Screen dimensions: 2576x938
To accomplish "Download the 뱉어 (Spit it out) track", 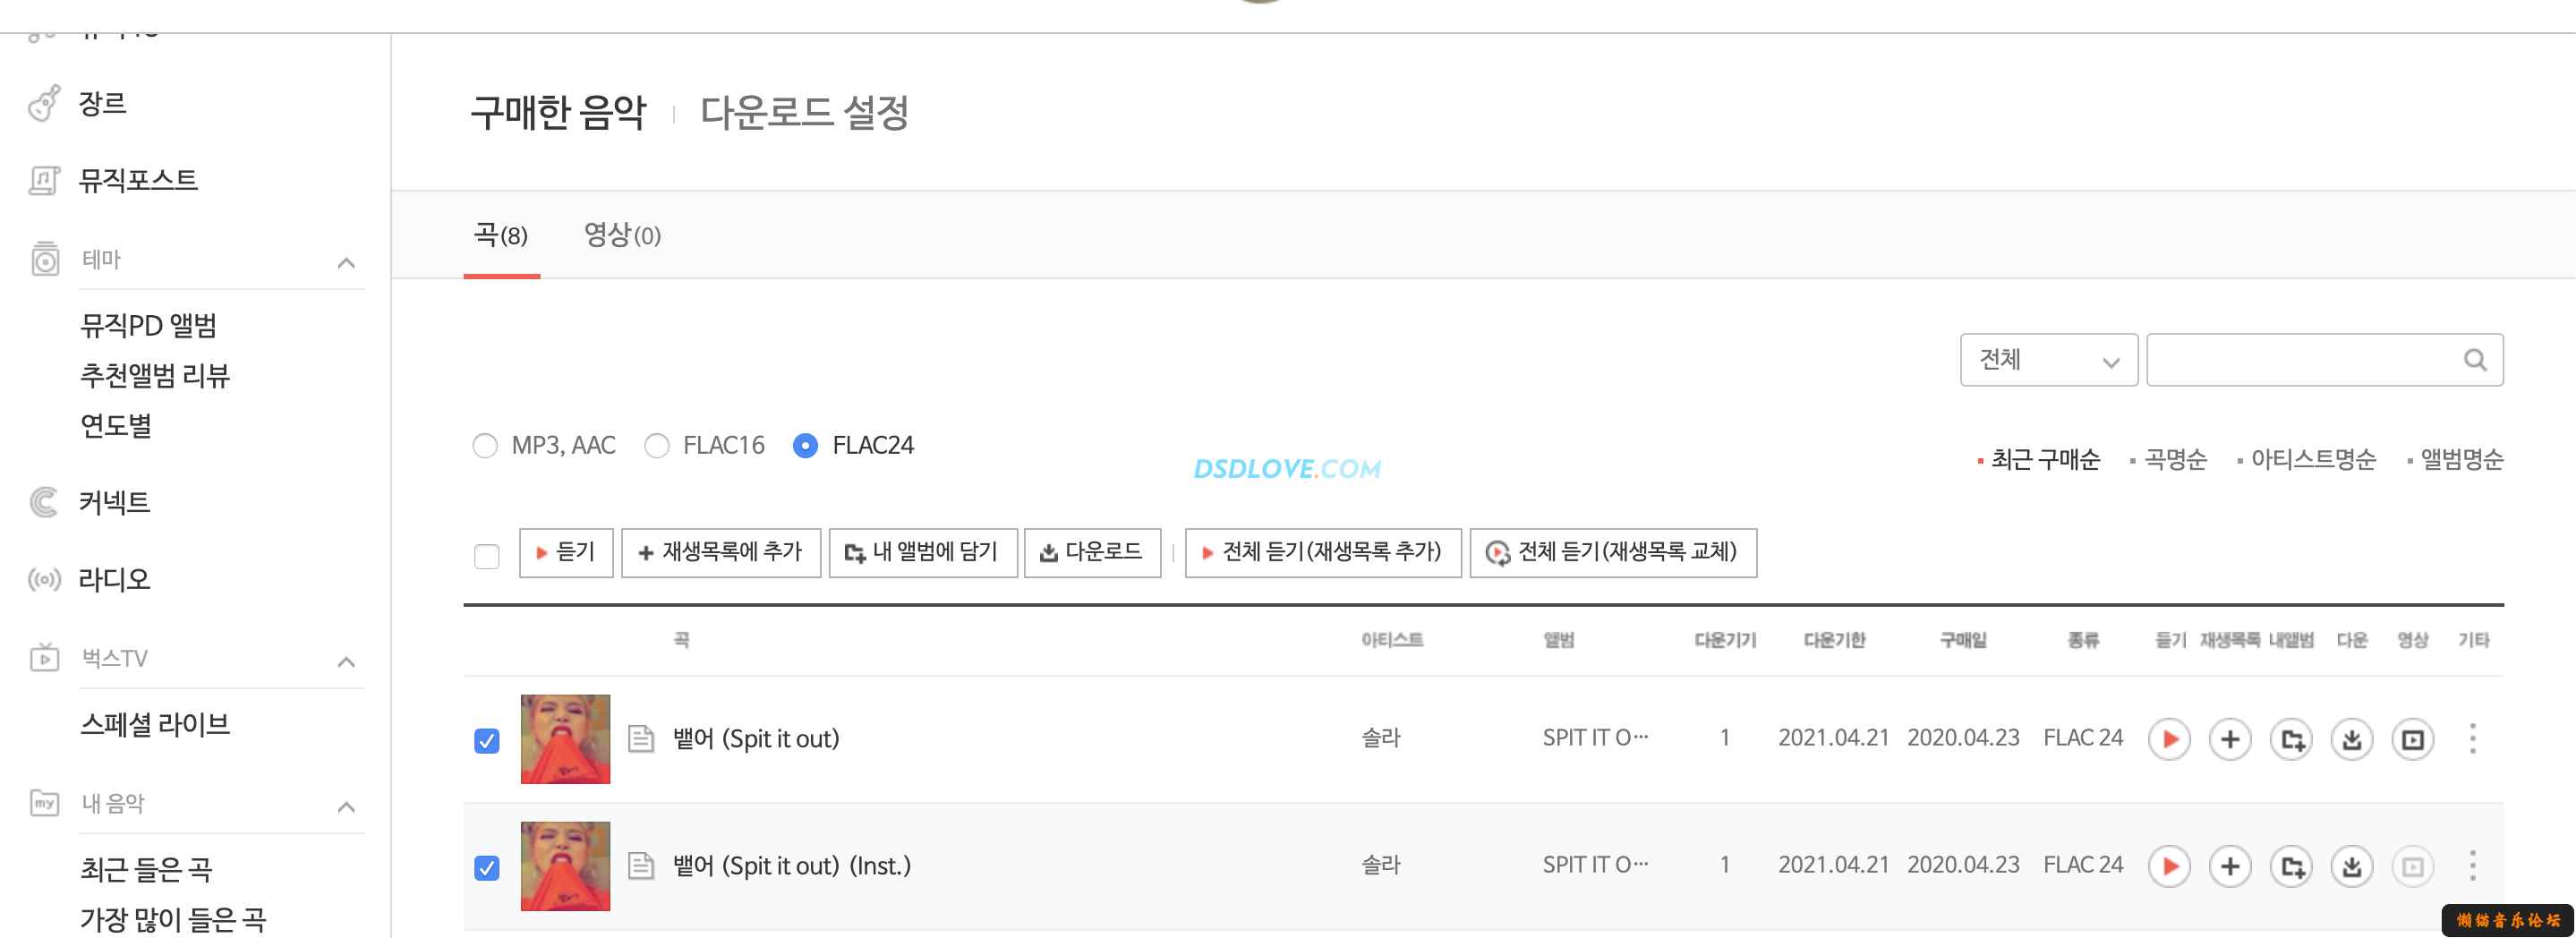I will [x=2352, y=739].
